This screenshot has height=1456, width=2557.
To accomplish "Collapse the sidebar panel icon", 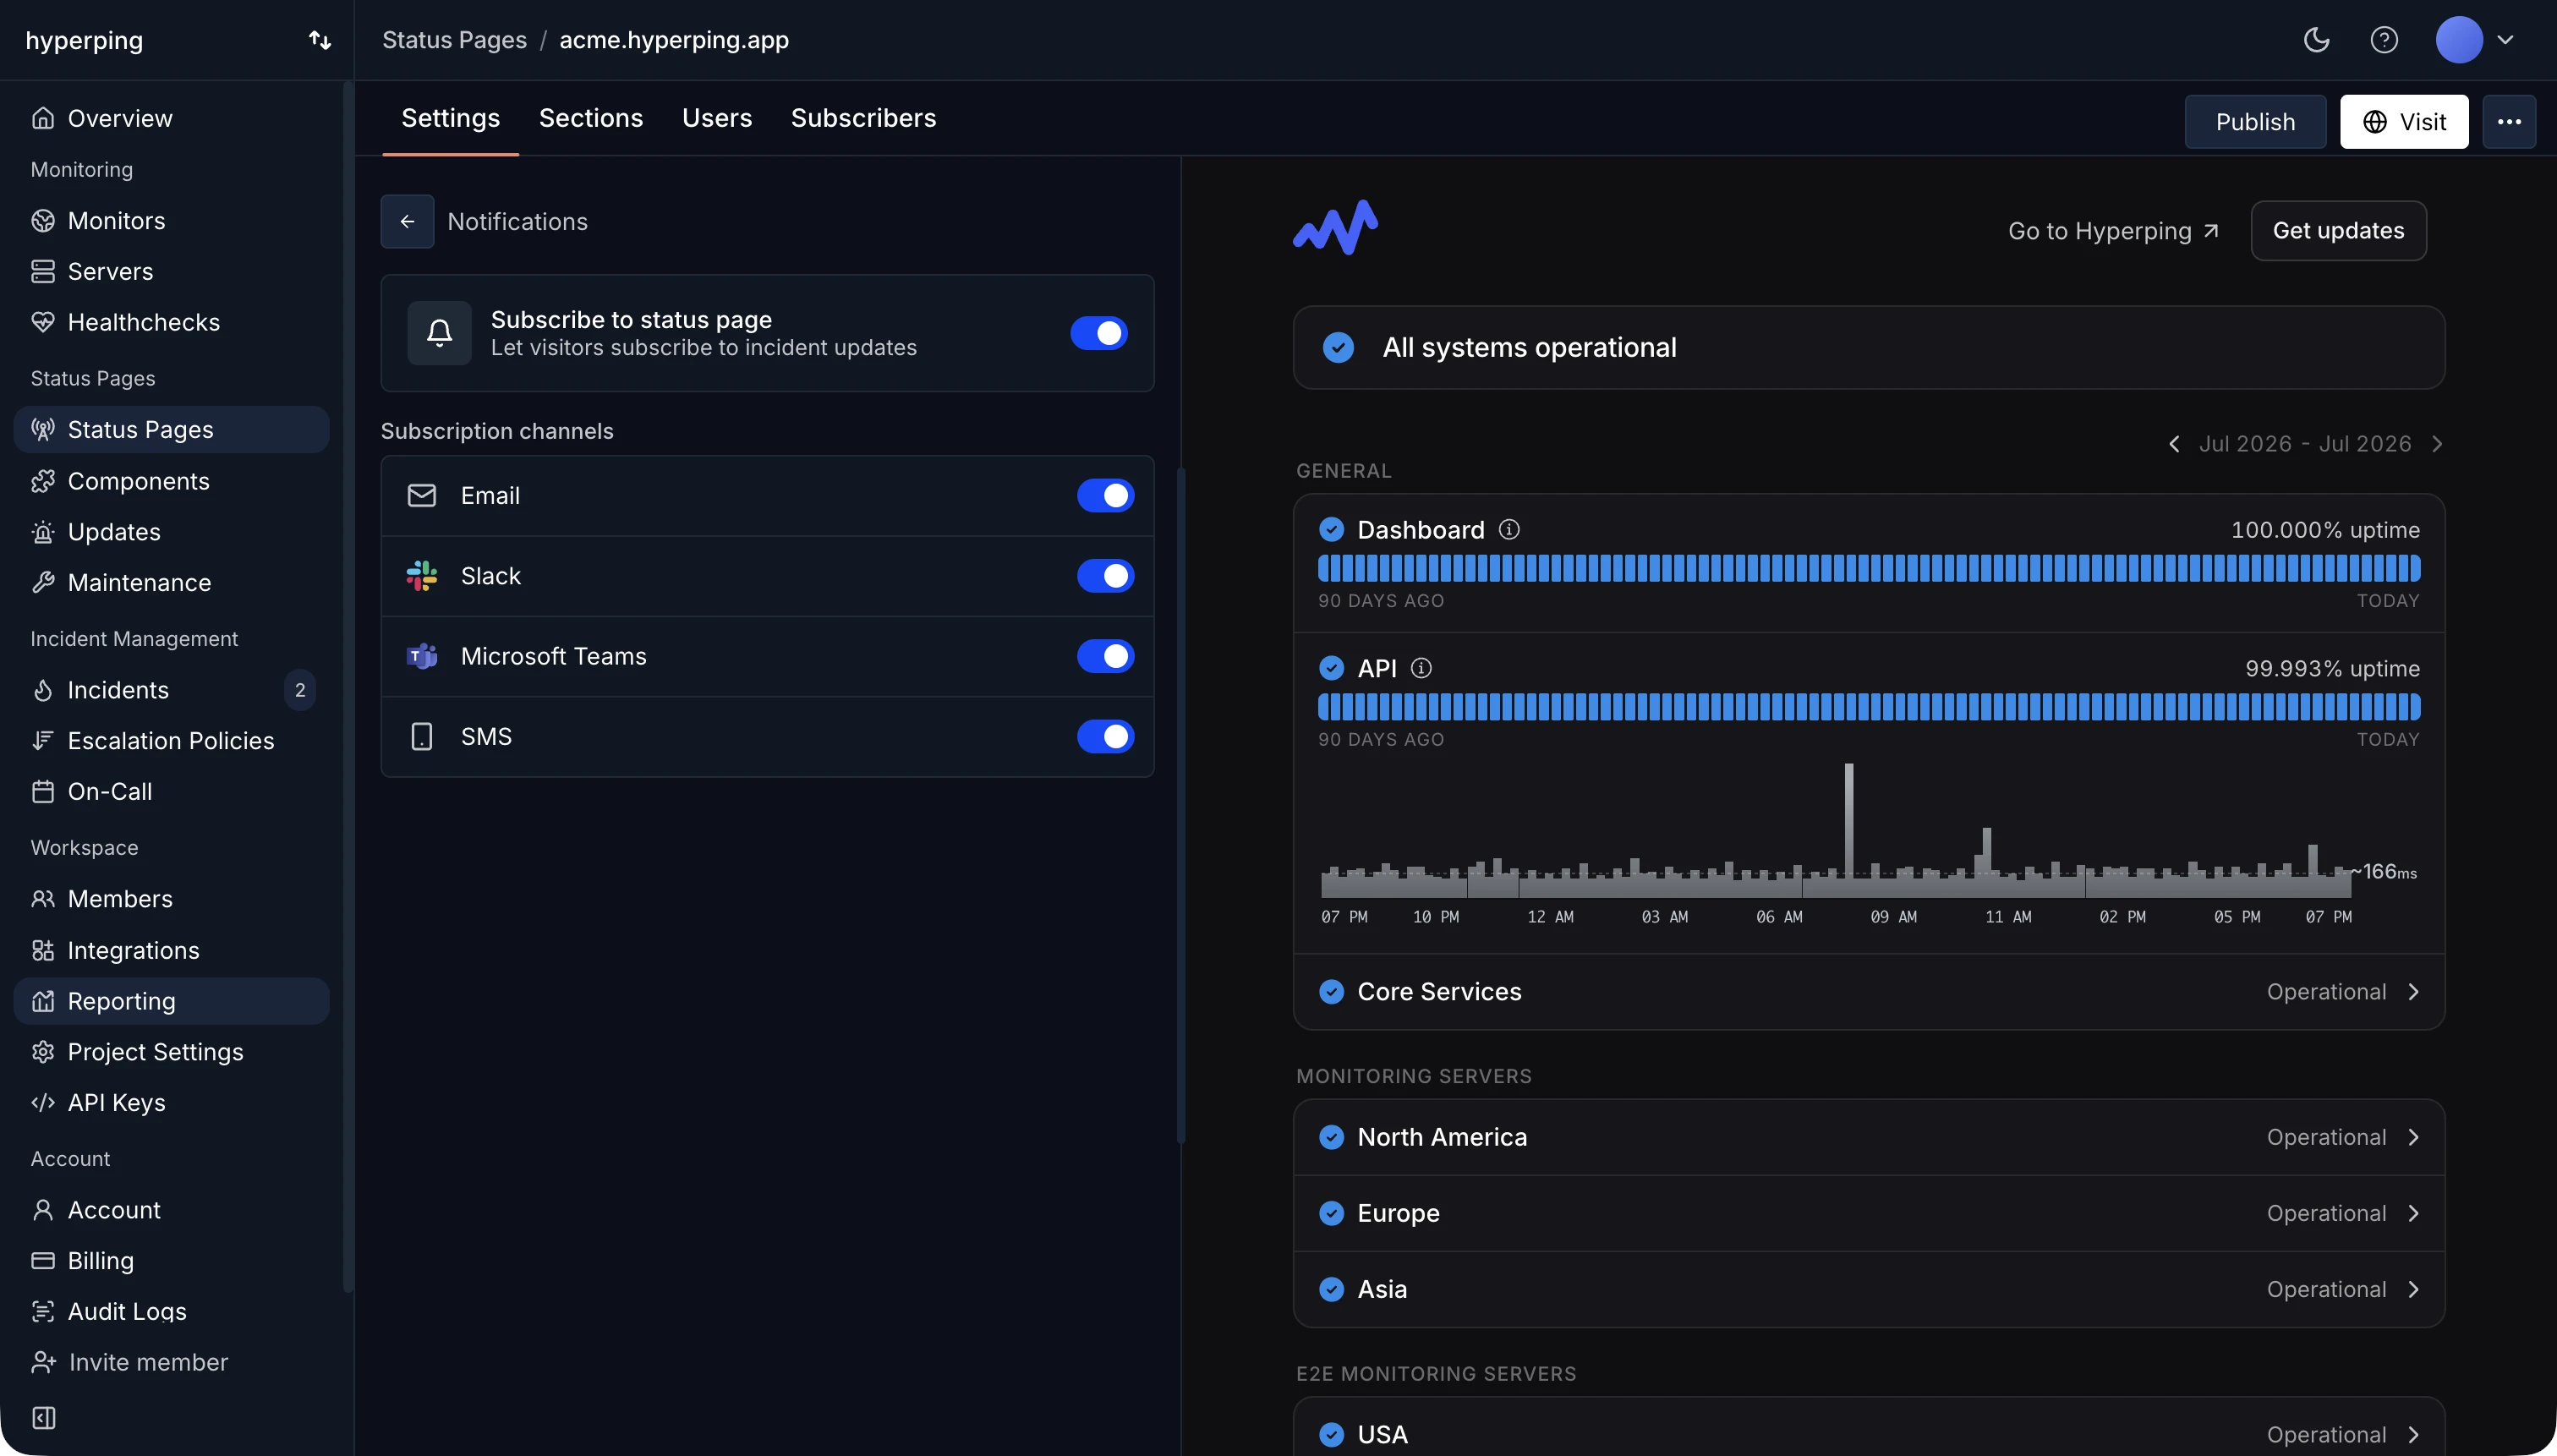I will 44,1418.
